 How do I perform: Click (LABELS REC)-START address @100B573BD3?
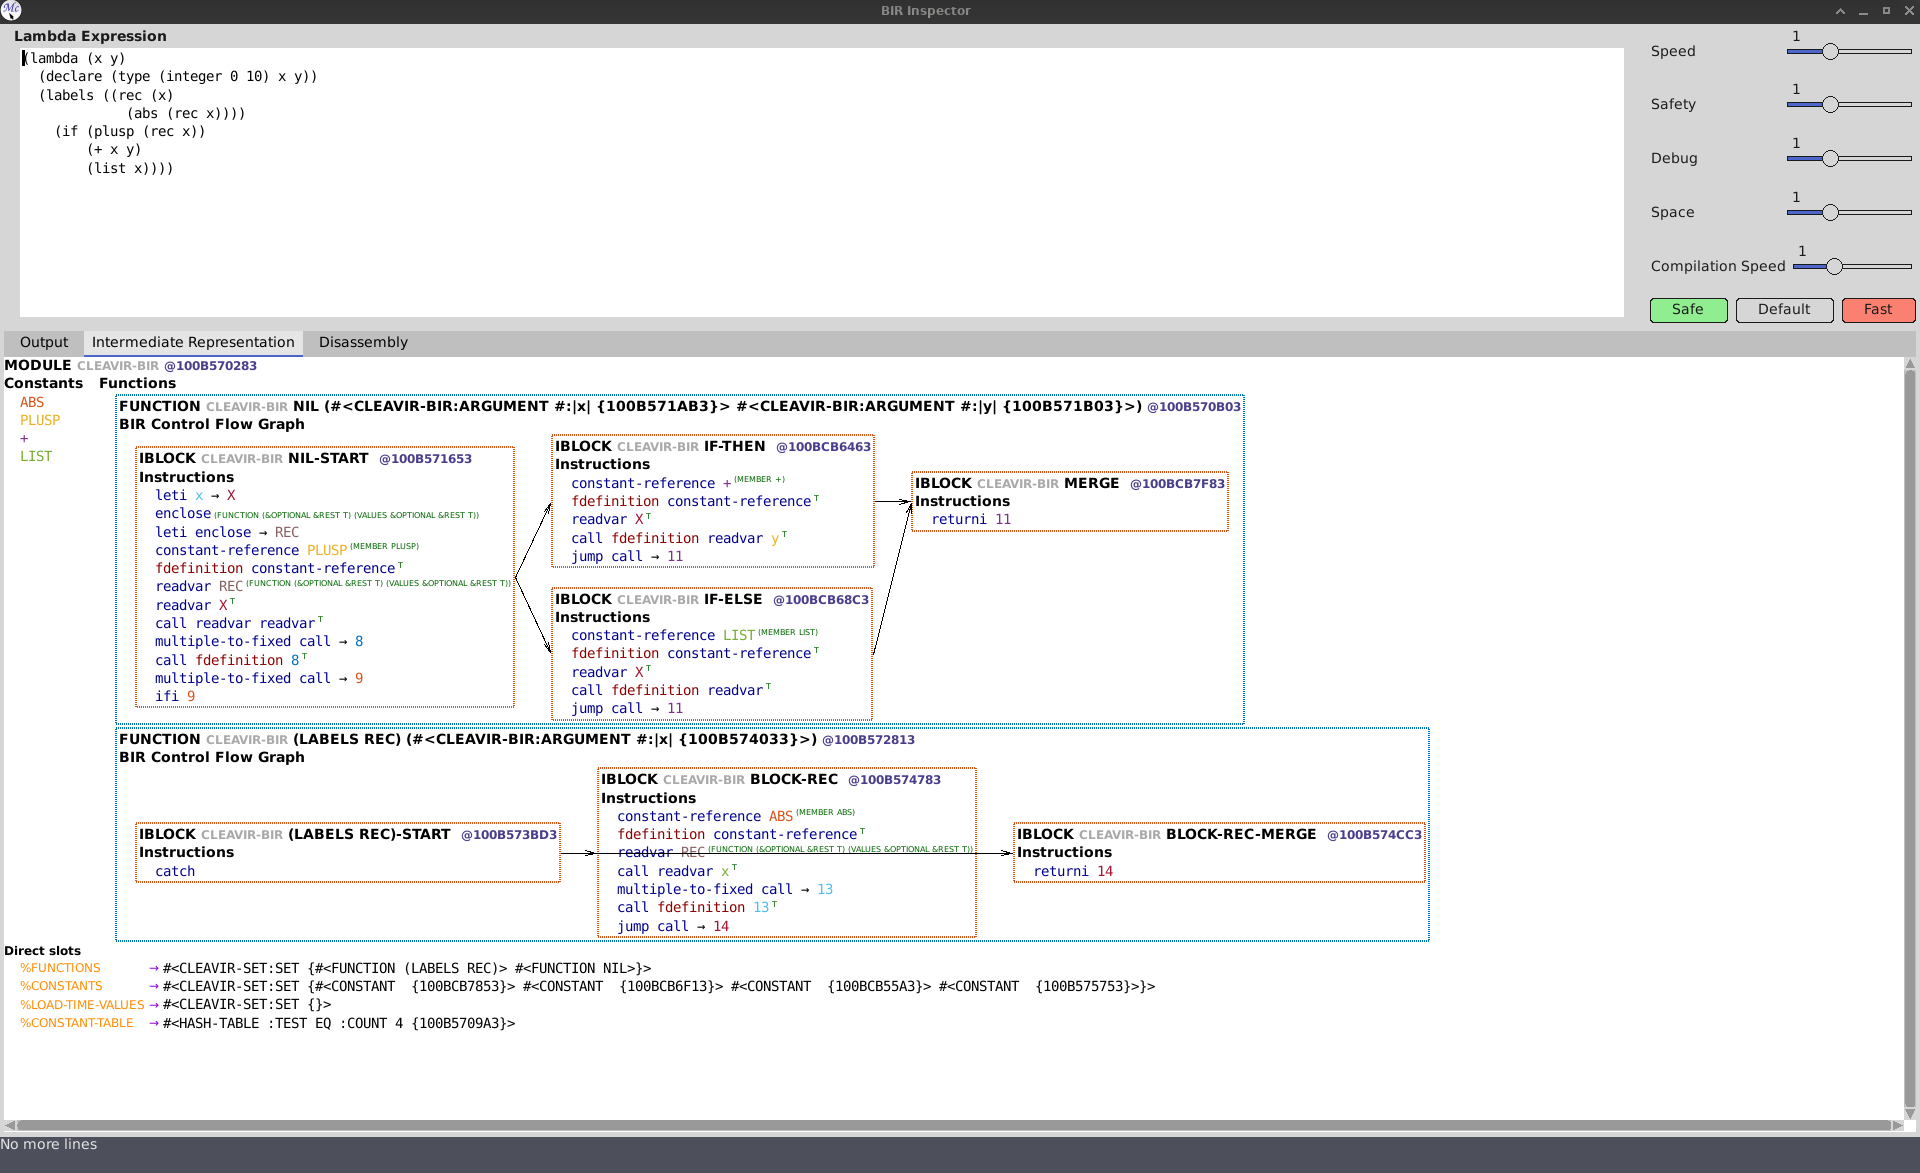click(509, 835)
